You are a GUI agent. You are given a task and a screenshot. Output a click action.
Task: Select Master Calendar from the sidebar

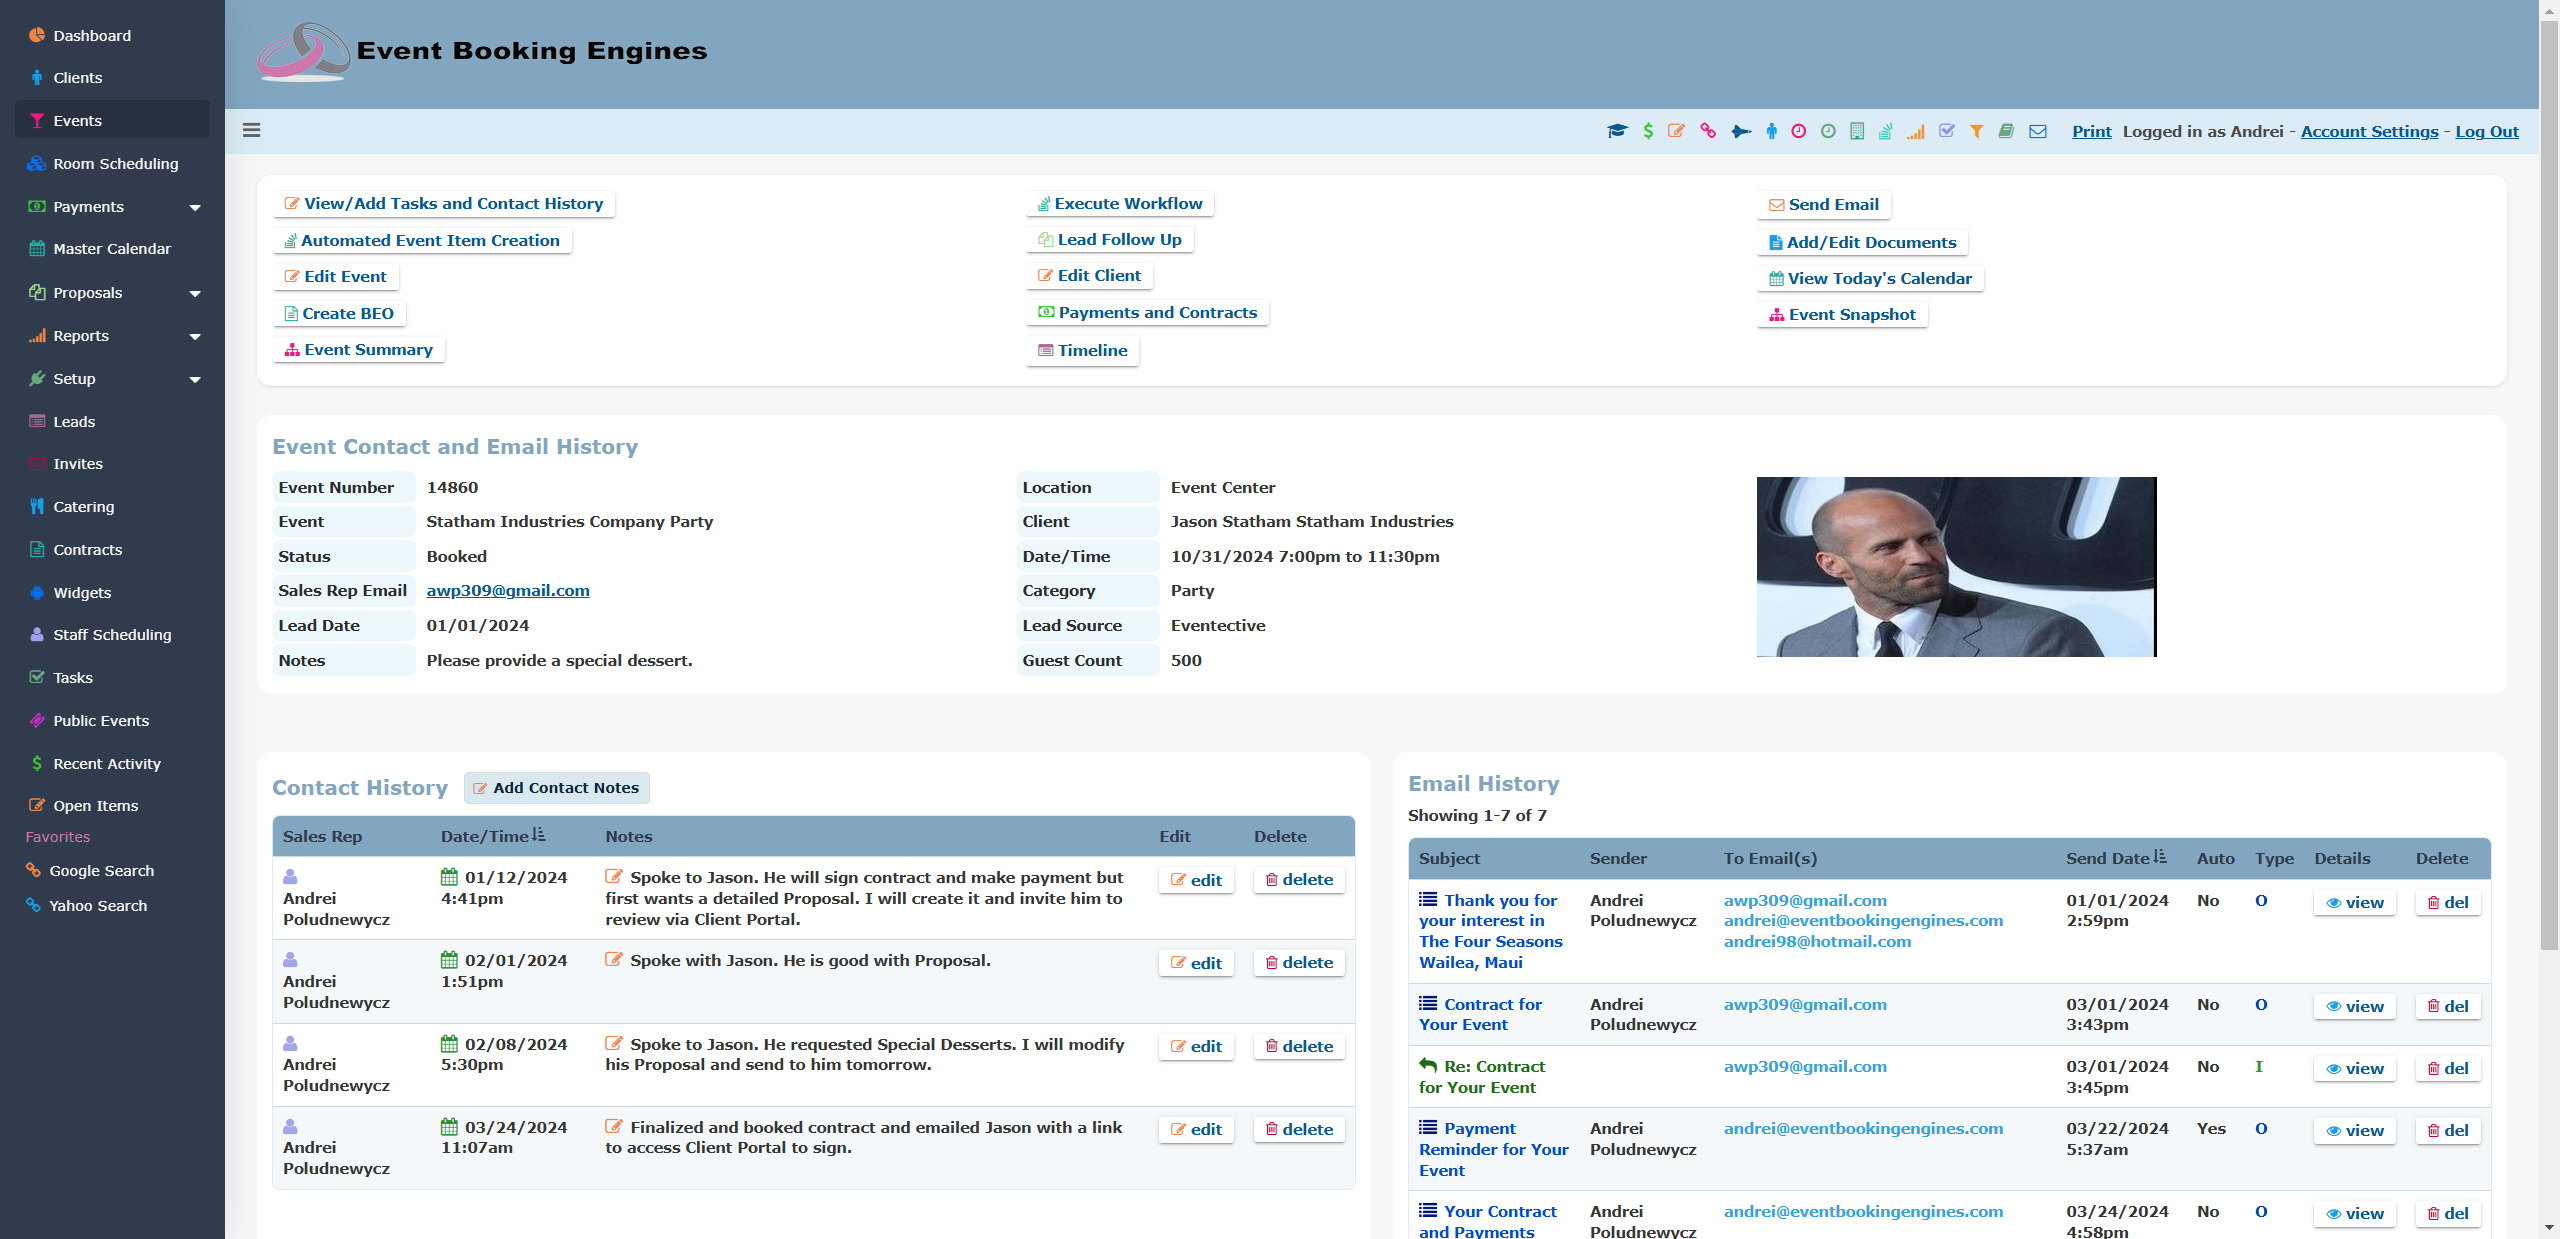pos(112,248)
